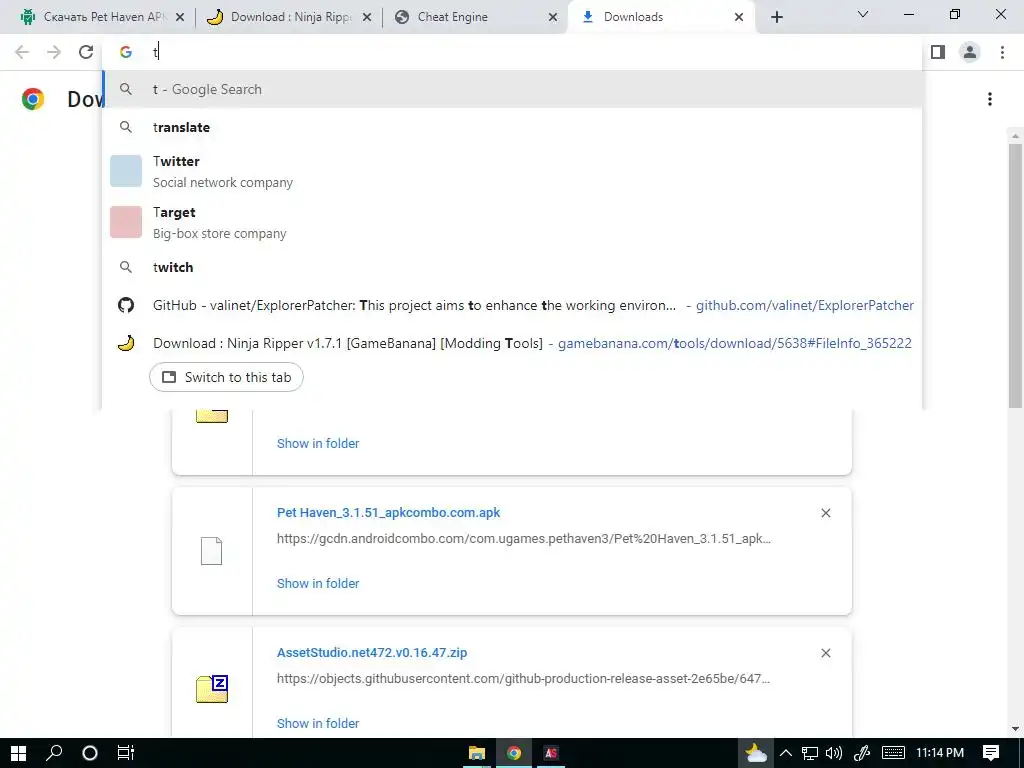The height and width of the screenshot is (768, 1024).
Task: Open the tab search chevron
Action: (x=863, y=14)
